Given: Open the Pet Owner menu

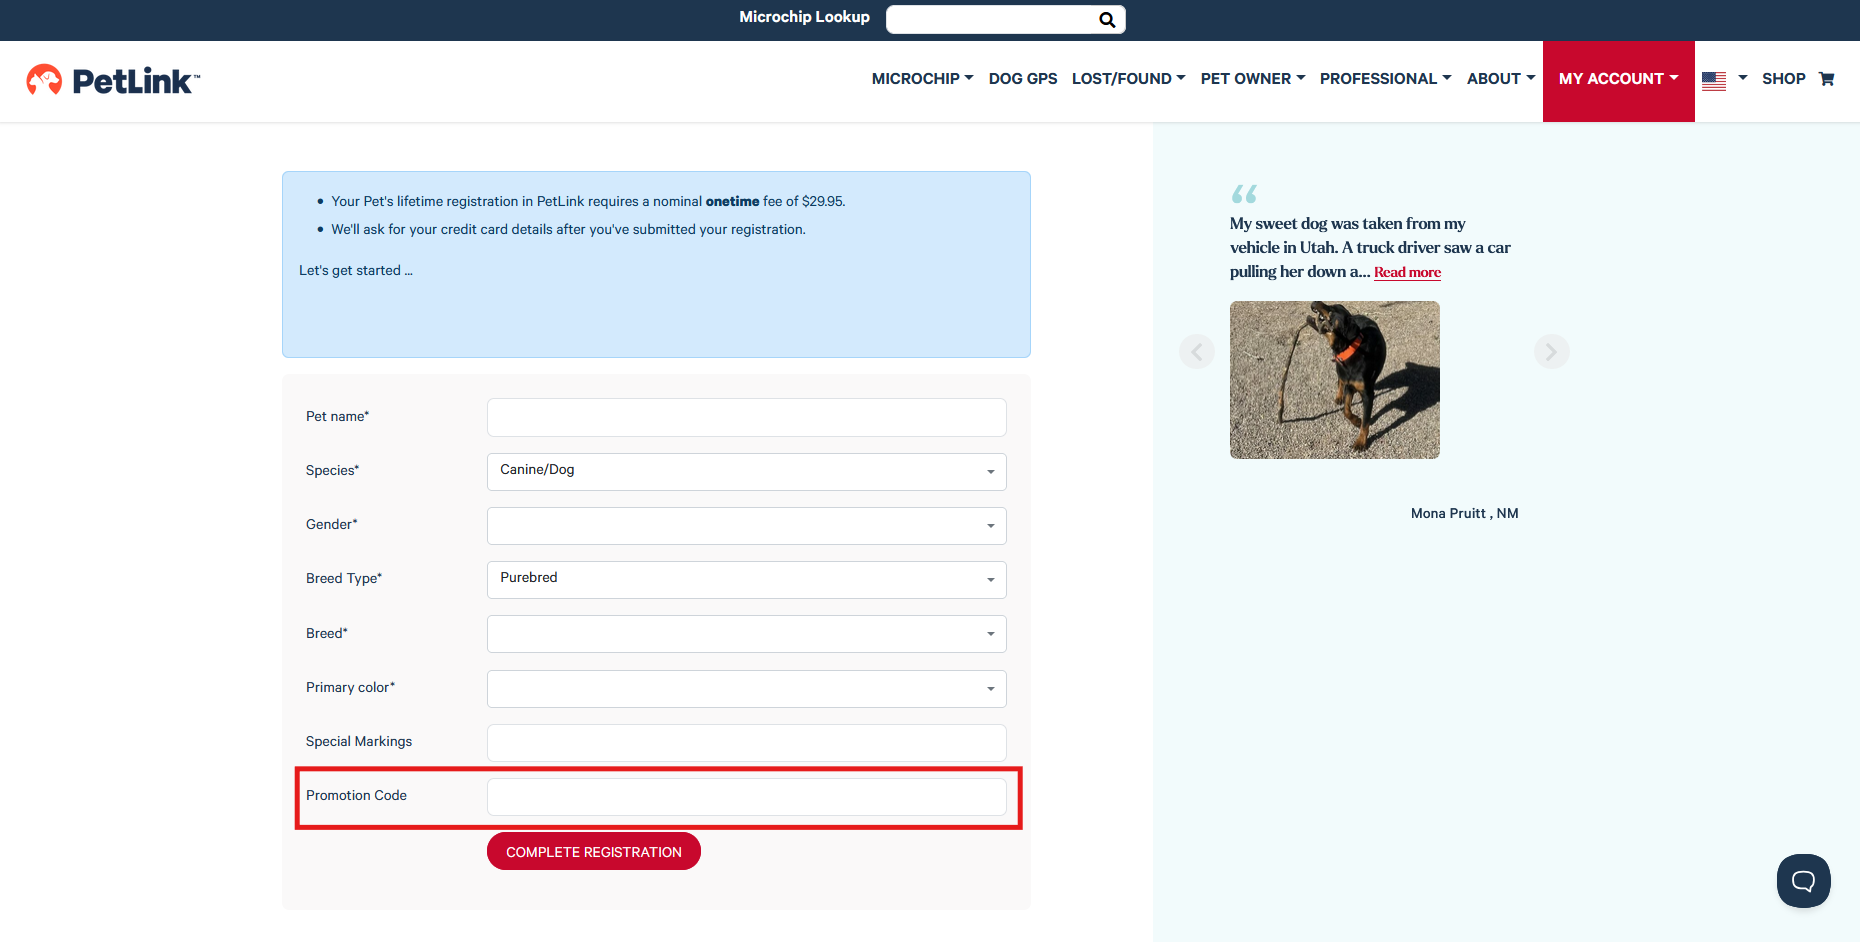Looking at the screenshot, I should click(x=1253, y=79).
